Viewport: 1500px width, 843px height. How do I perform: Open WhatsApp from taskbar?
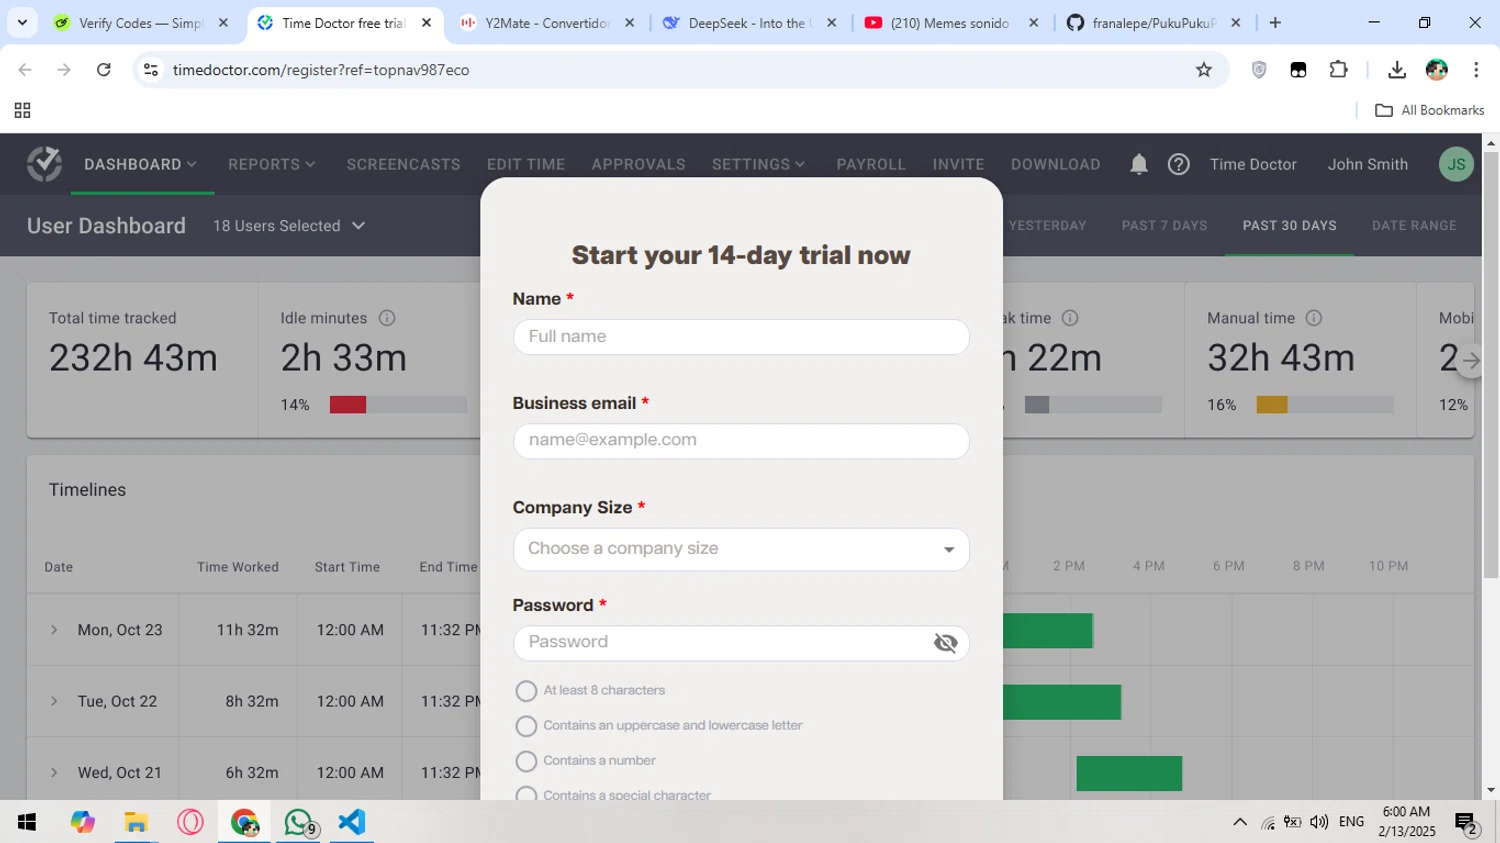pyautogui.click(x=298, y=822)
